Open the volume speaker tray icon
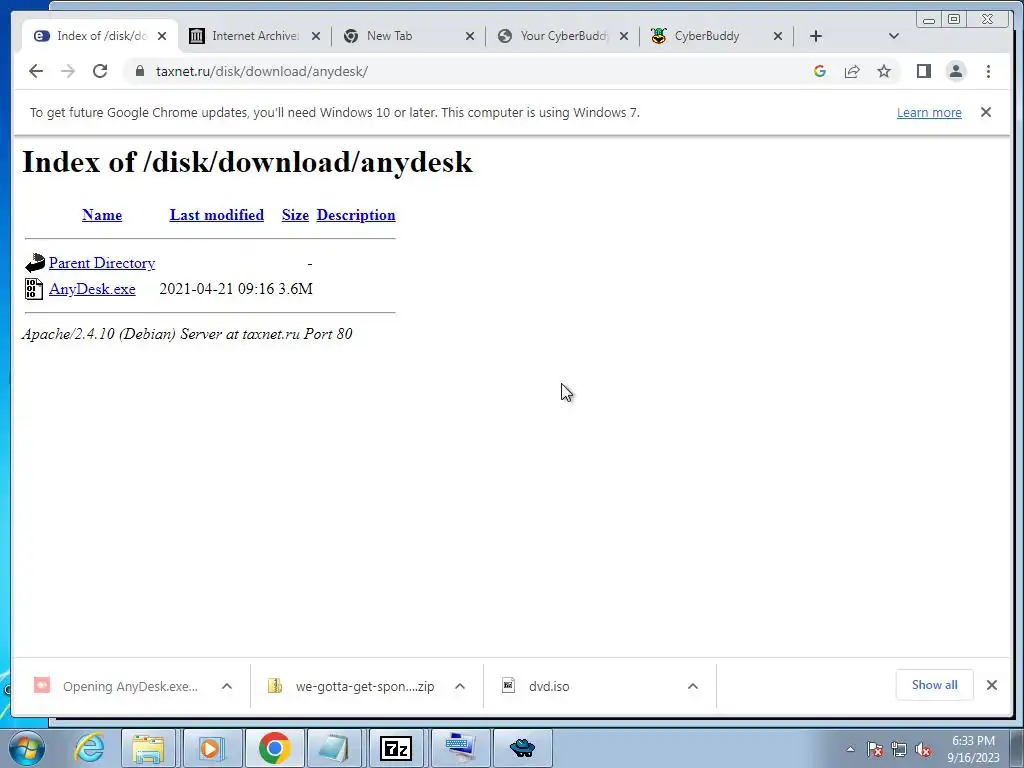This screenshot has width=1024, height=768. point(923,749)
